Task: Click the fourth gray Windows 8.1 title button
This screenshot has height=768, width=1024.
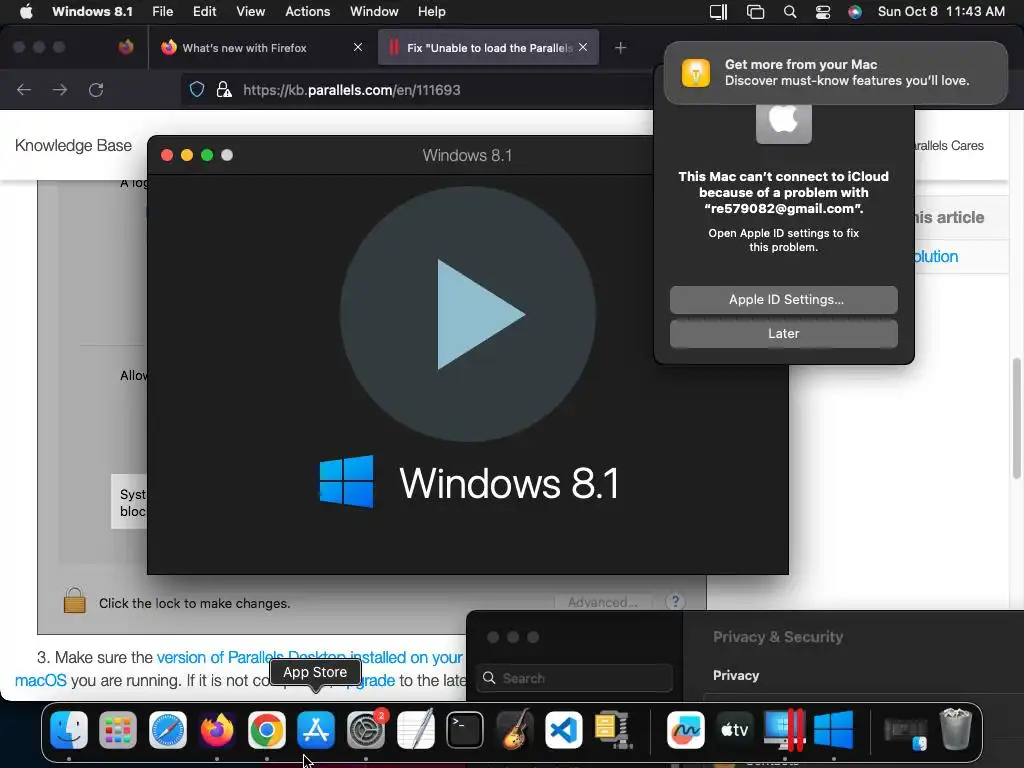Action: tap(227, 155)
